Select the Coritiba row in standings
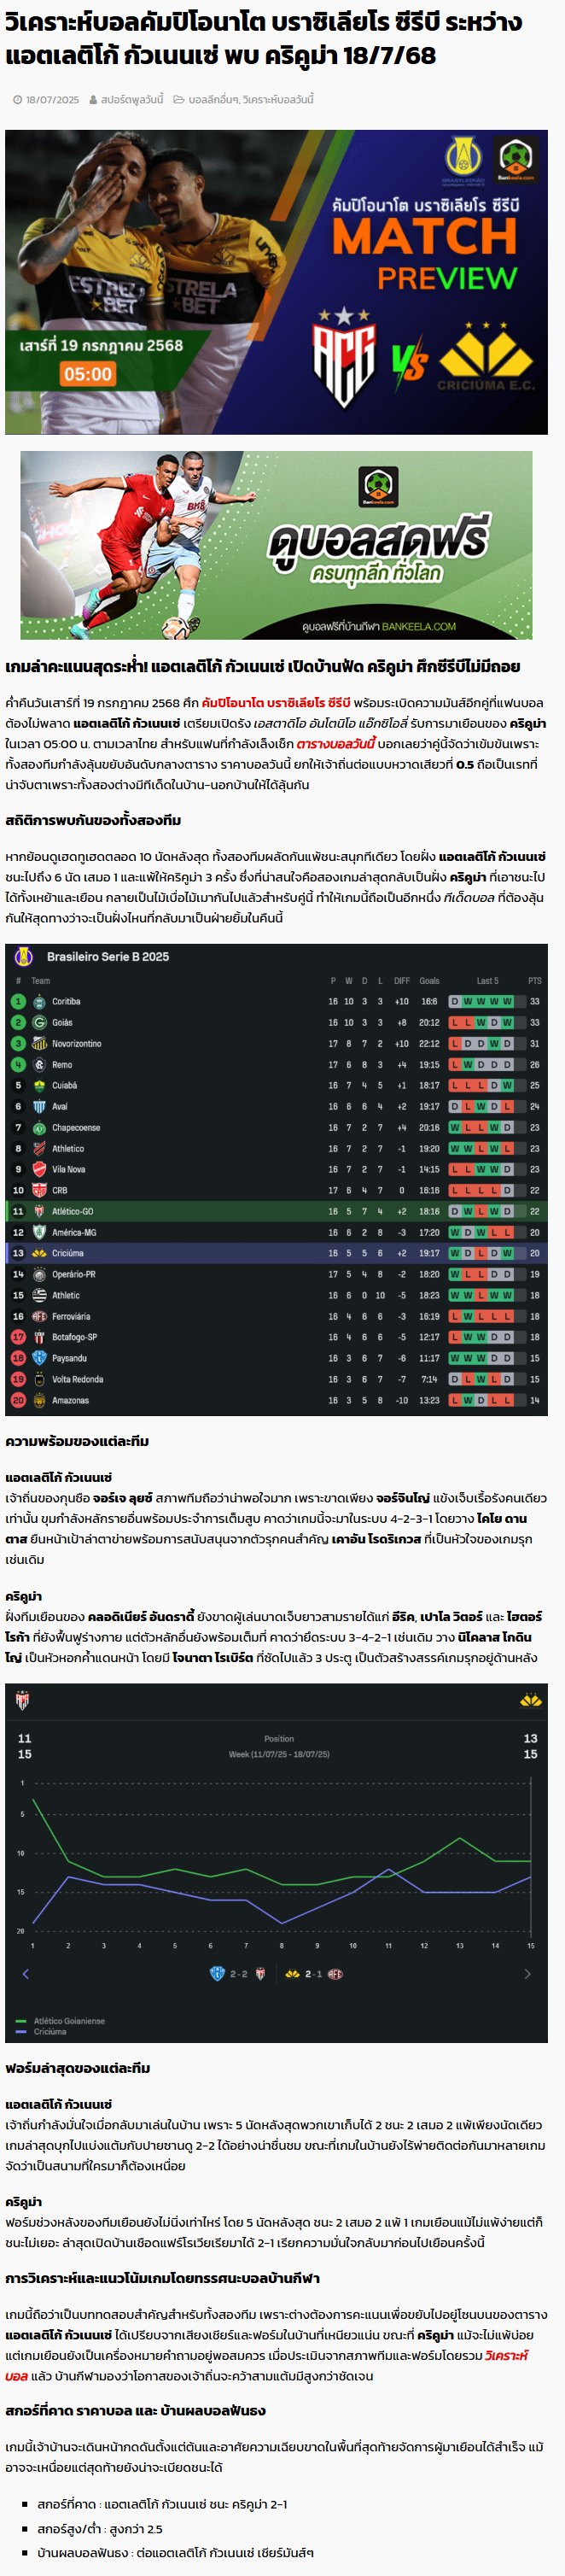Viewport: 565px width, 2576px height. tap(276, 1001)
